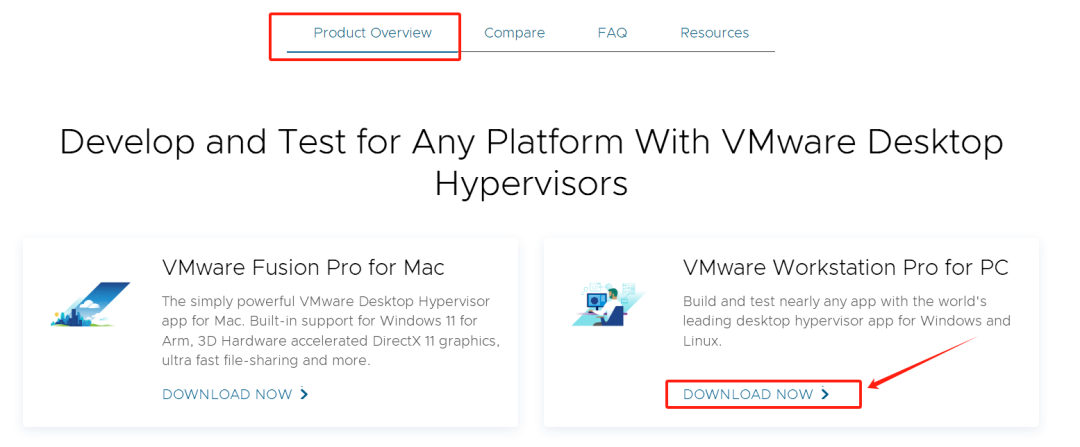Screen dimensions: 1080x447
Task: Open the FAQ tab
Action: [x=612, y=32]
